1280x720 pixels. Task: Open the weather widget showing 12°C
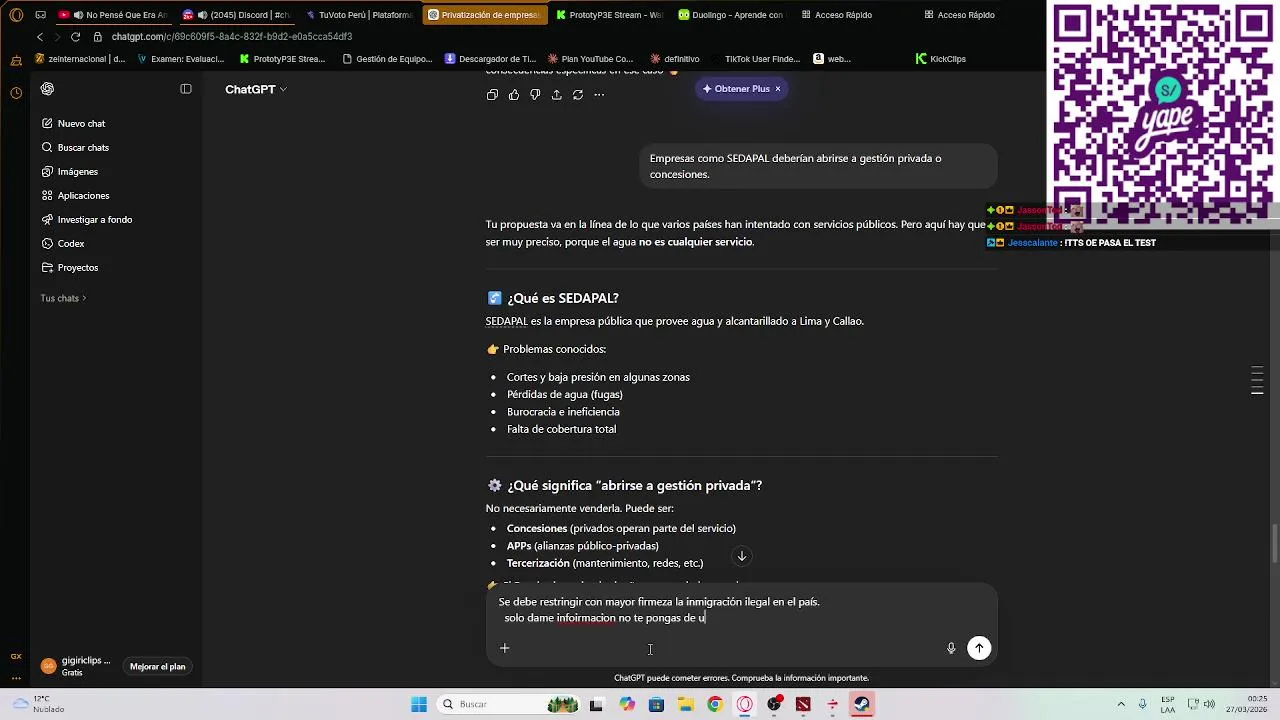point(38,705)
